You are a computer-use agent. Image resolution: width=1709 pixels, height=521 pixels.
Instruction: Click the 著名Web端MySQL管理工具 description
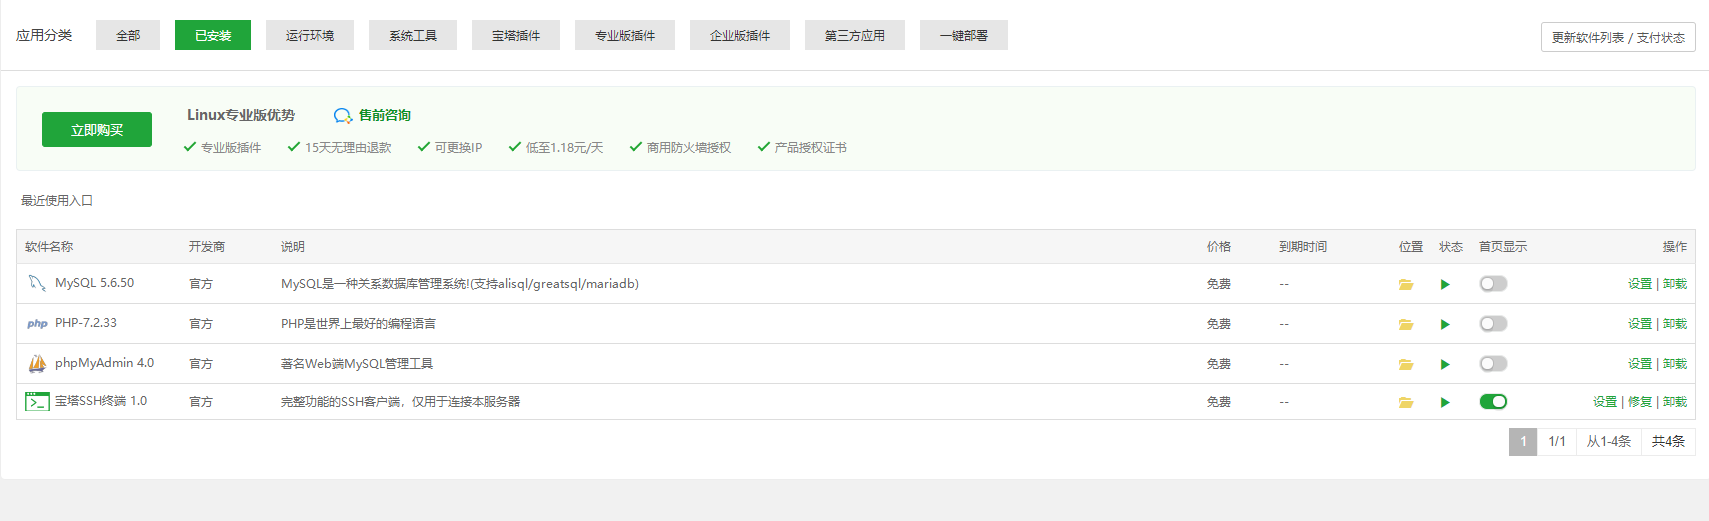[357, 364]
